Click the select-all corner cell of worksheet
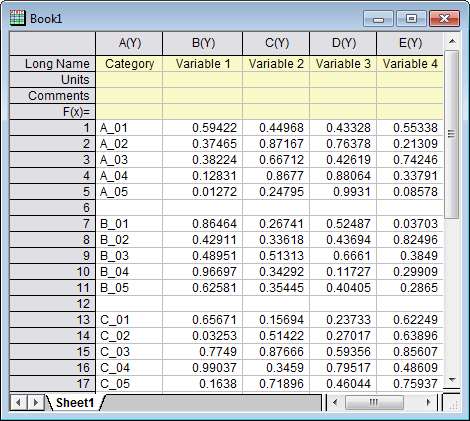Screen dimensions: 470x421 (x=53, y=43)
